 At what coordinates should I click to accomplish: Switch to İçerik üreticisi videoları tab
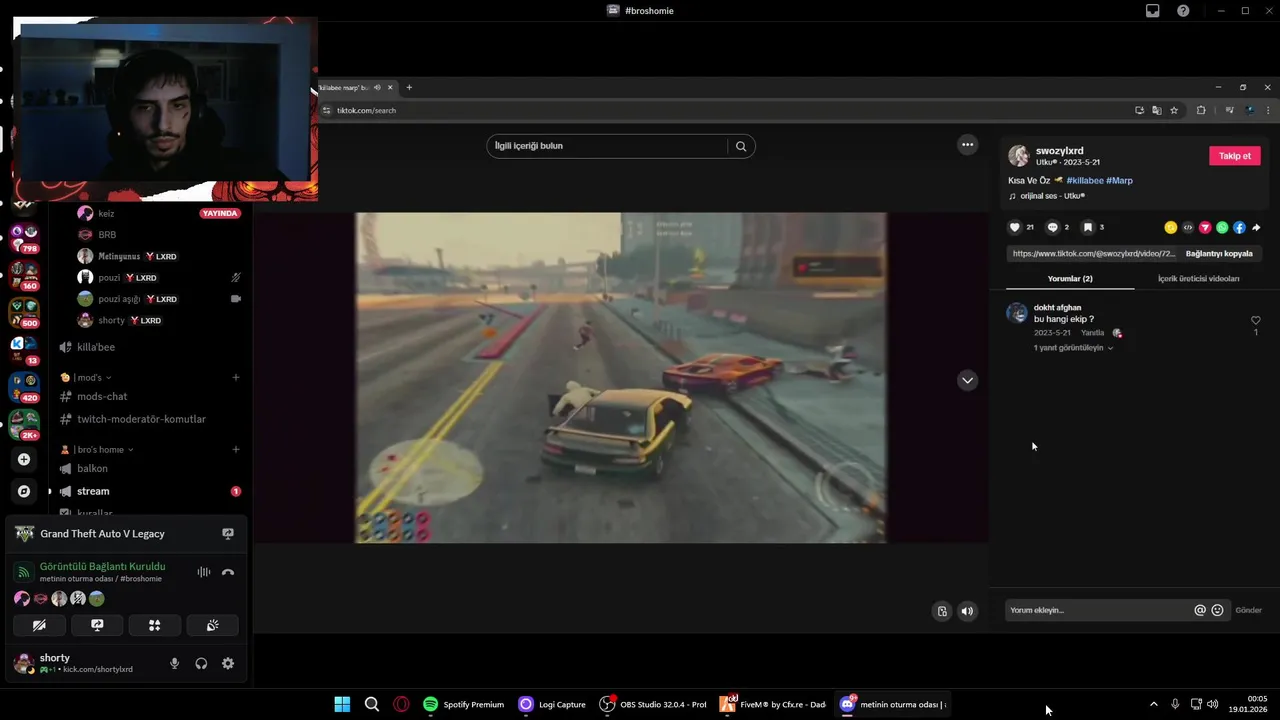(x=1198, y=278)
